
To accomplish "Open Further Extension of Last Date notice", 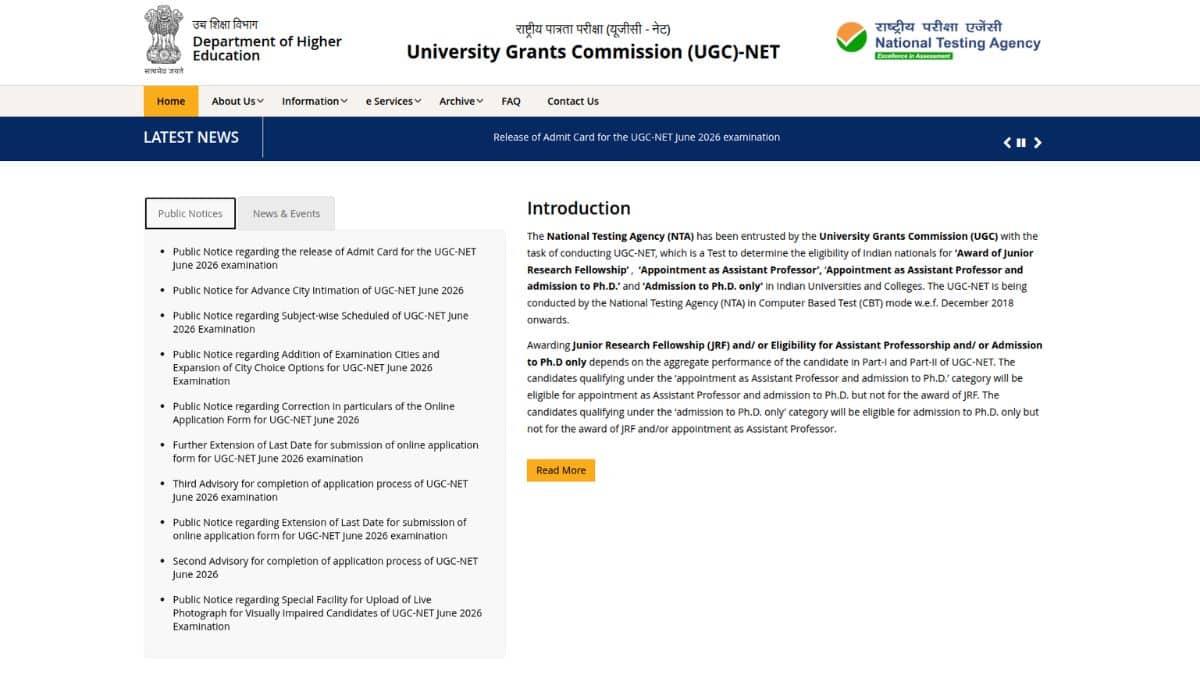I will pos(325,452).
